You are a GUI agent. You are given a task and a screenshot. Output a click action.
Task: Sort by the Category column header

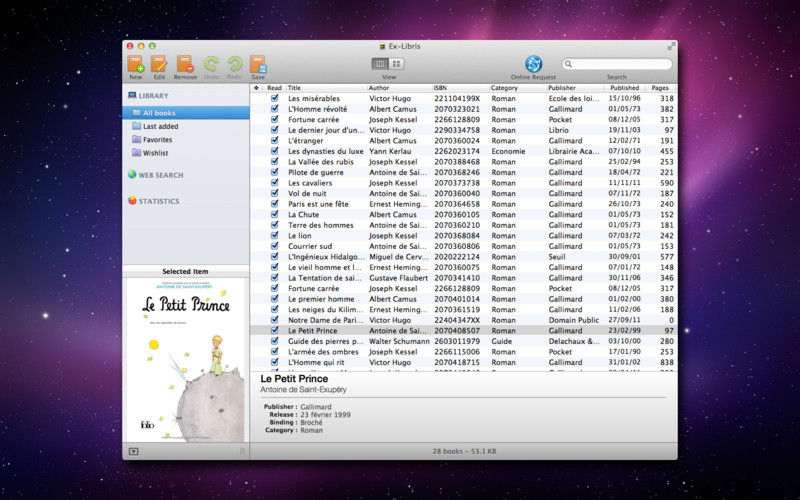(x=518, y=88)
